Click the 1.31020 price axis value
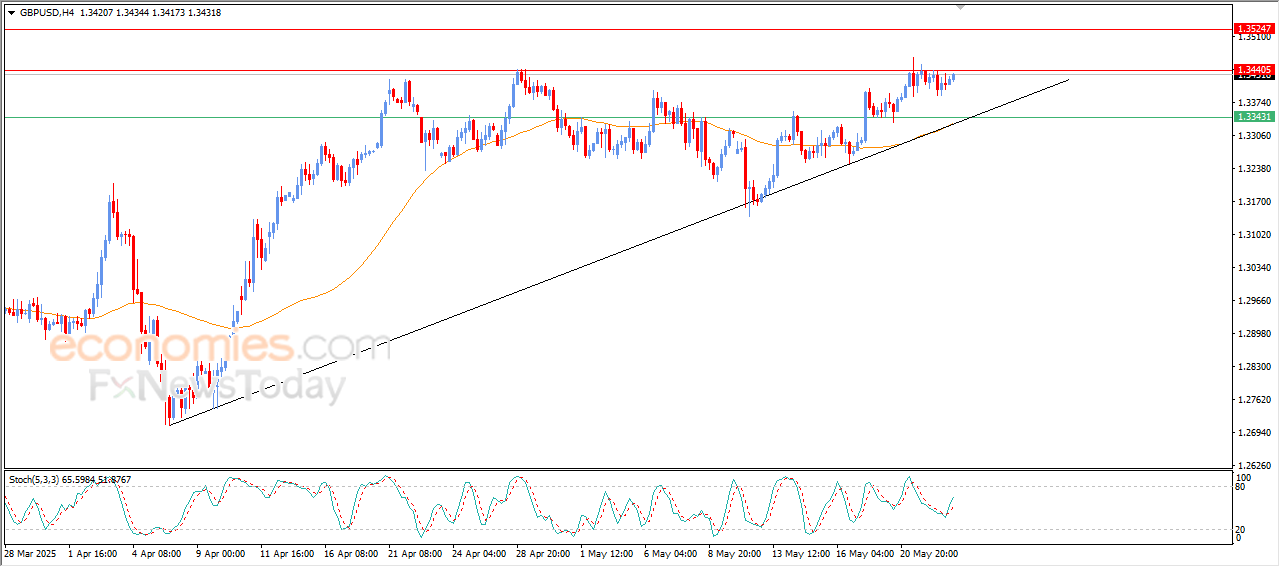 [x=1253, y=235]
